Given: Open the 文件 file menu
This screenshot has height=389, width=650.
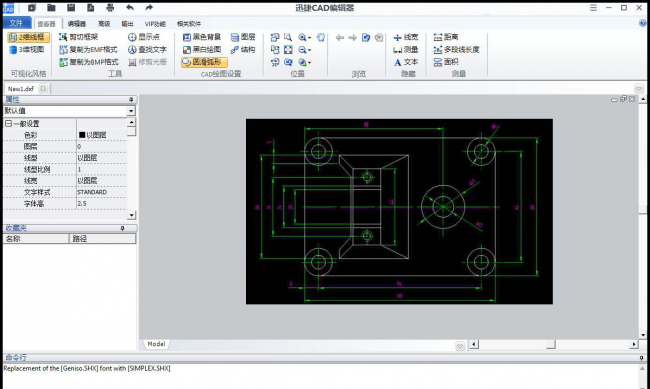Looking at the screenshot, I should pyautogui.click(x=17, y=23).
